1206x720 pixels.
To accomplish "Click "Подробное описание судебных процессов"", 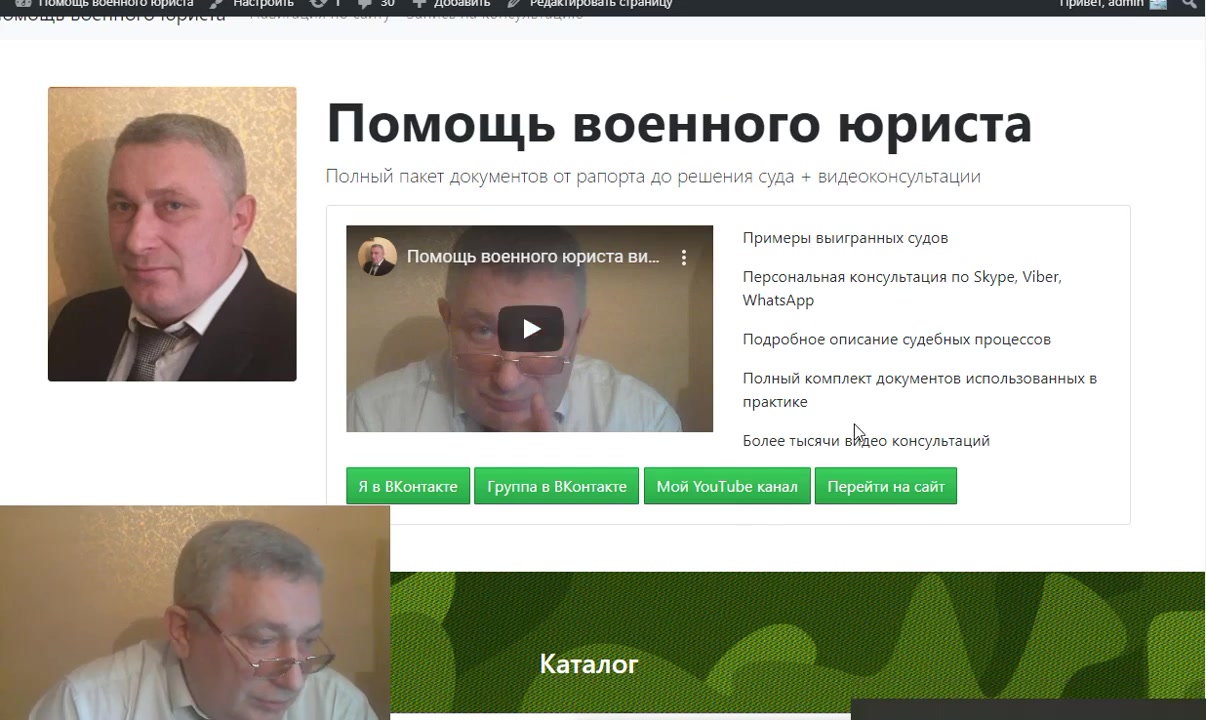I will [896, 339].
